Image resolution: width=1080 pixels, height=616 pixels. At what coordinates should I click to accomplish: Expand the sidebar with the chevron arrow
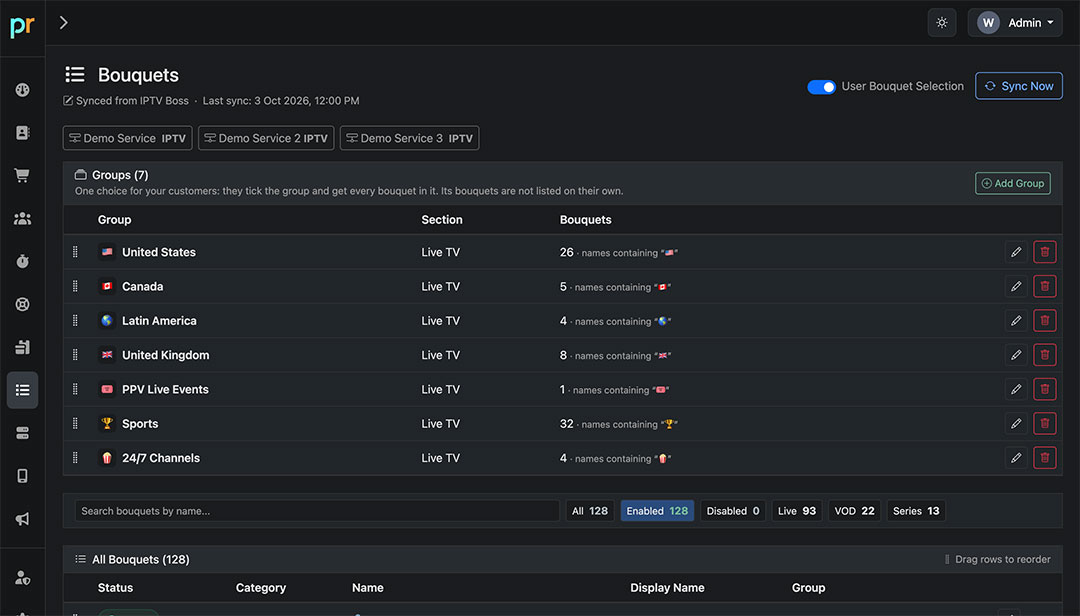pyautogui.click(x=63, y=23)
